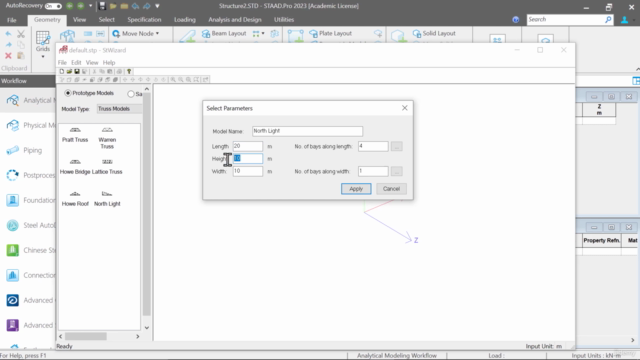This screenshot has height=360, width=640.
Task: Click the search magnifier icon
Action: 608,19
